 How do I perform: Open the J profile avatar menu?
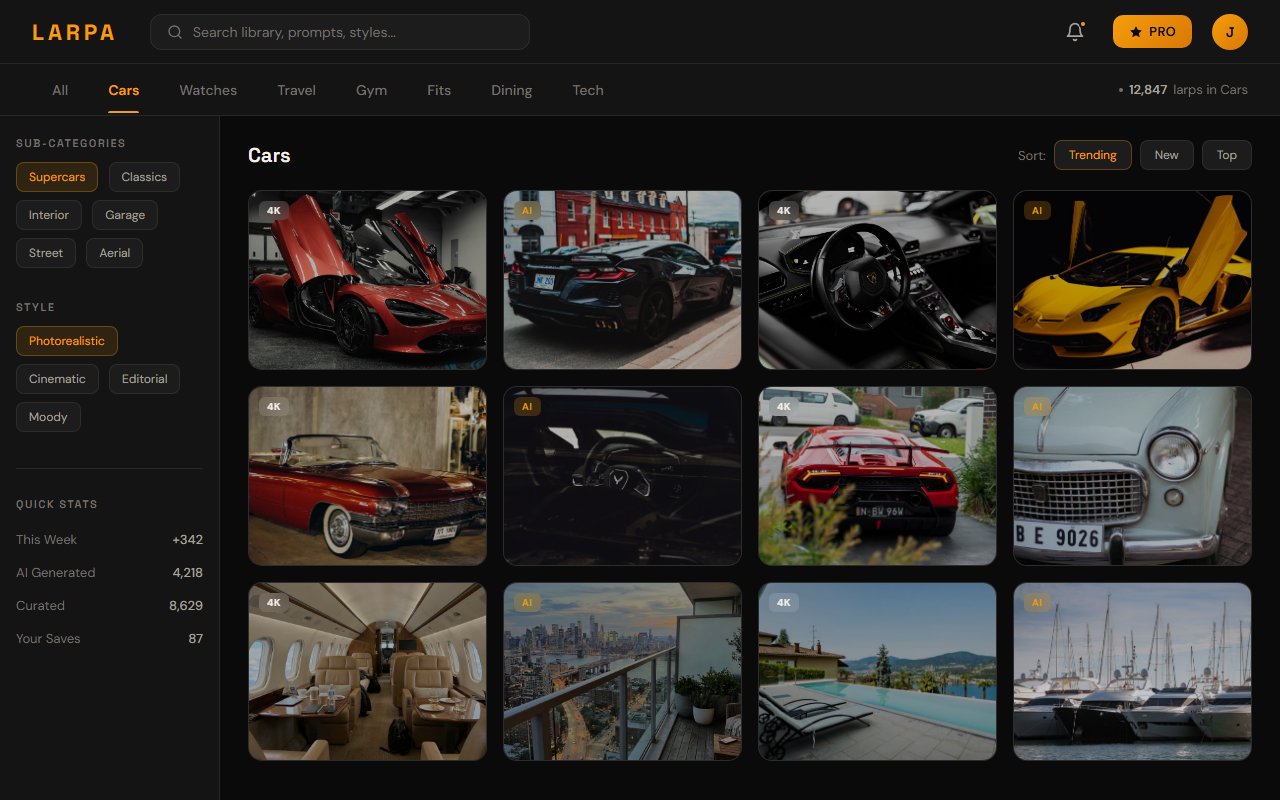click(x=1229, y=32)
